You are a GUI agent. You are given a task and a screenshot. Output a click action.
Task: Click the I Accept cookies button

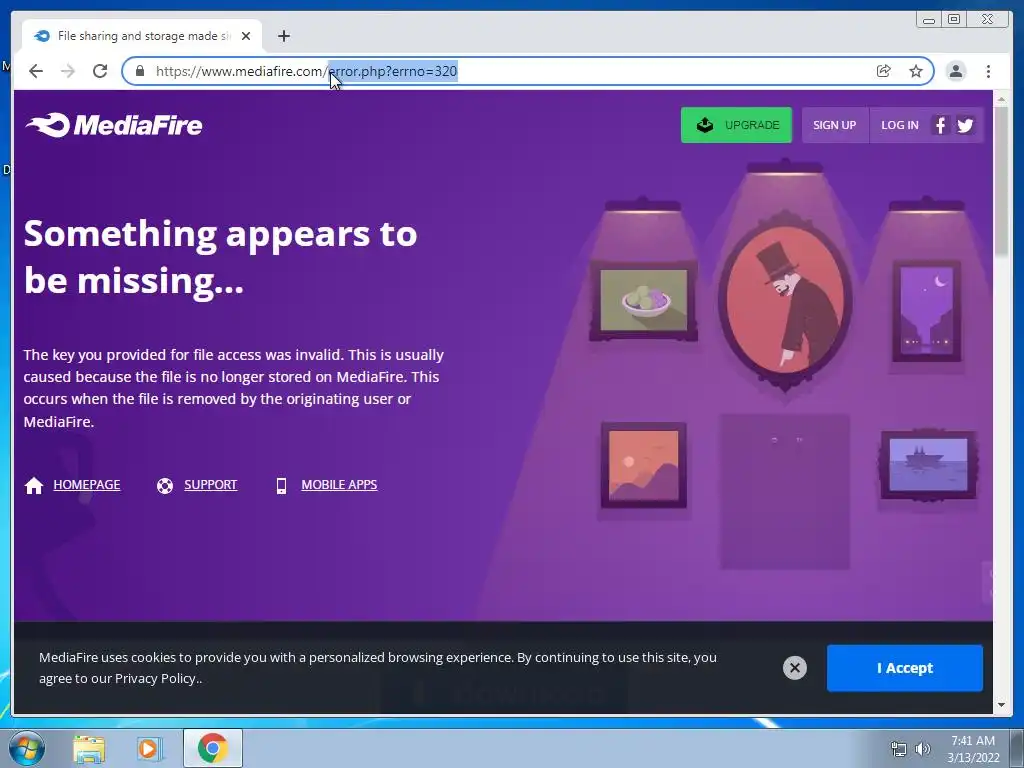tap(904, 667)
